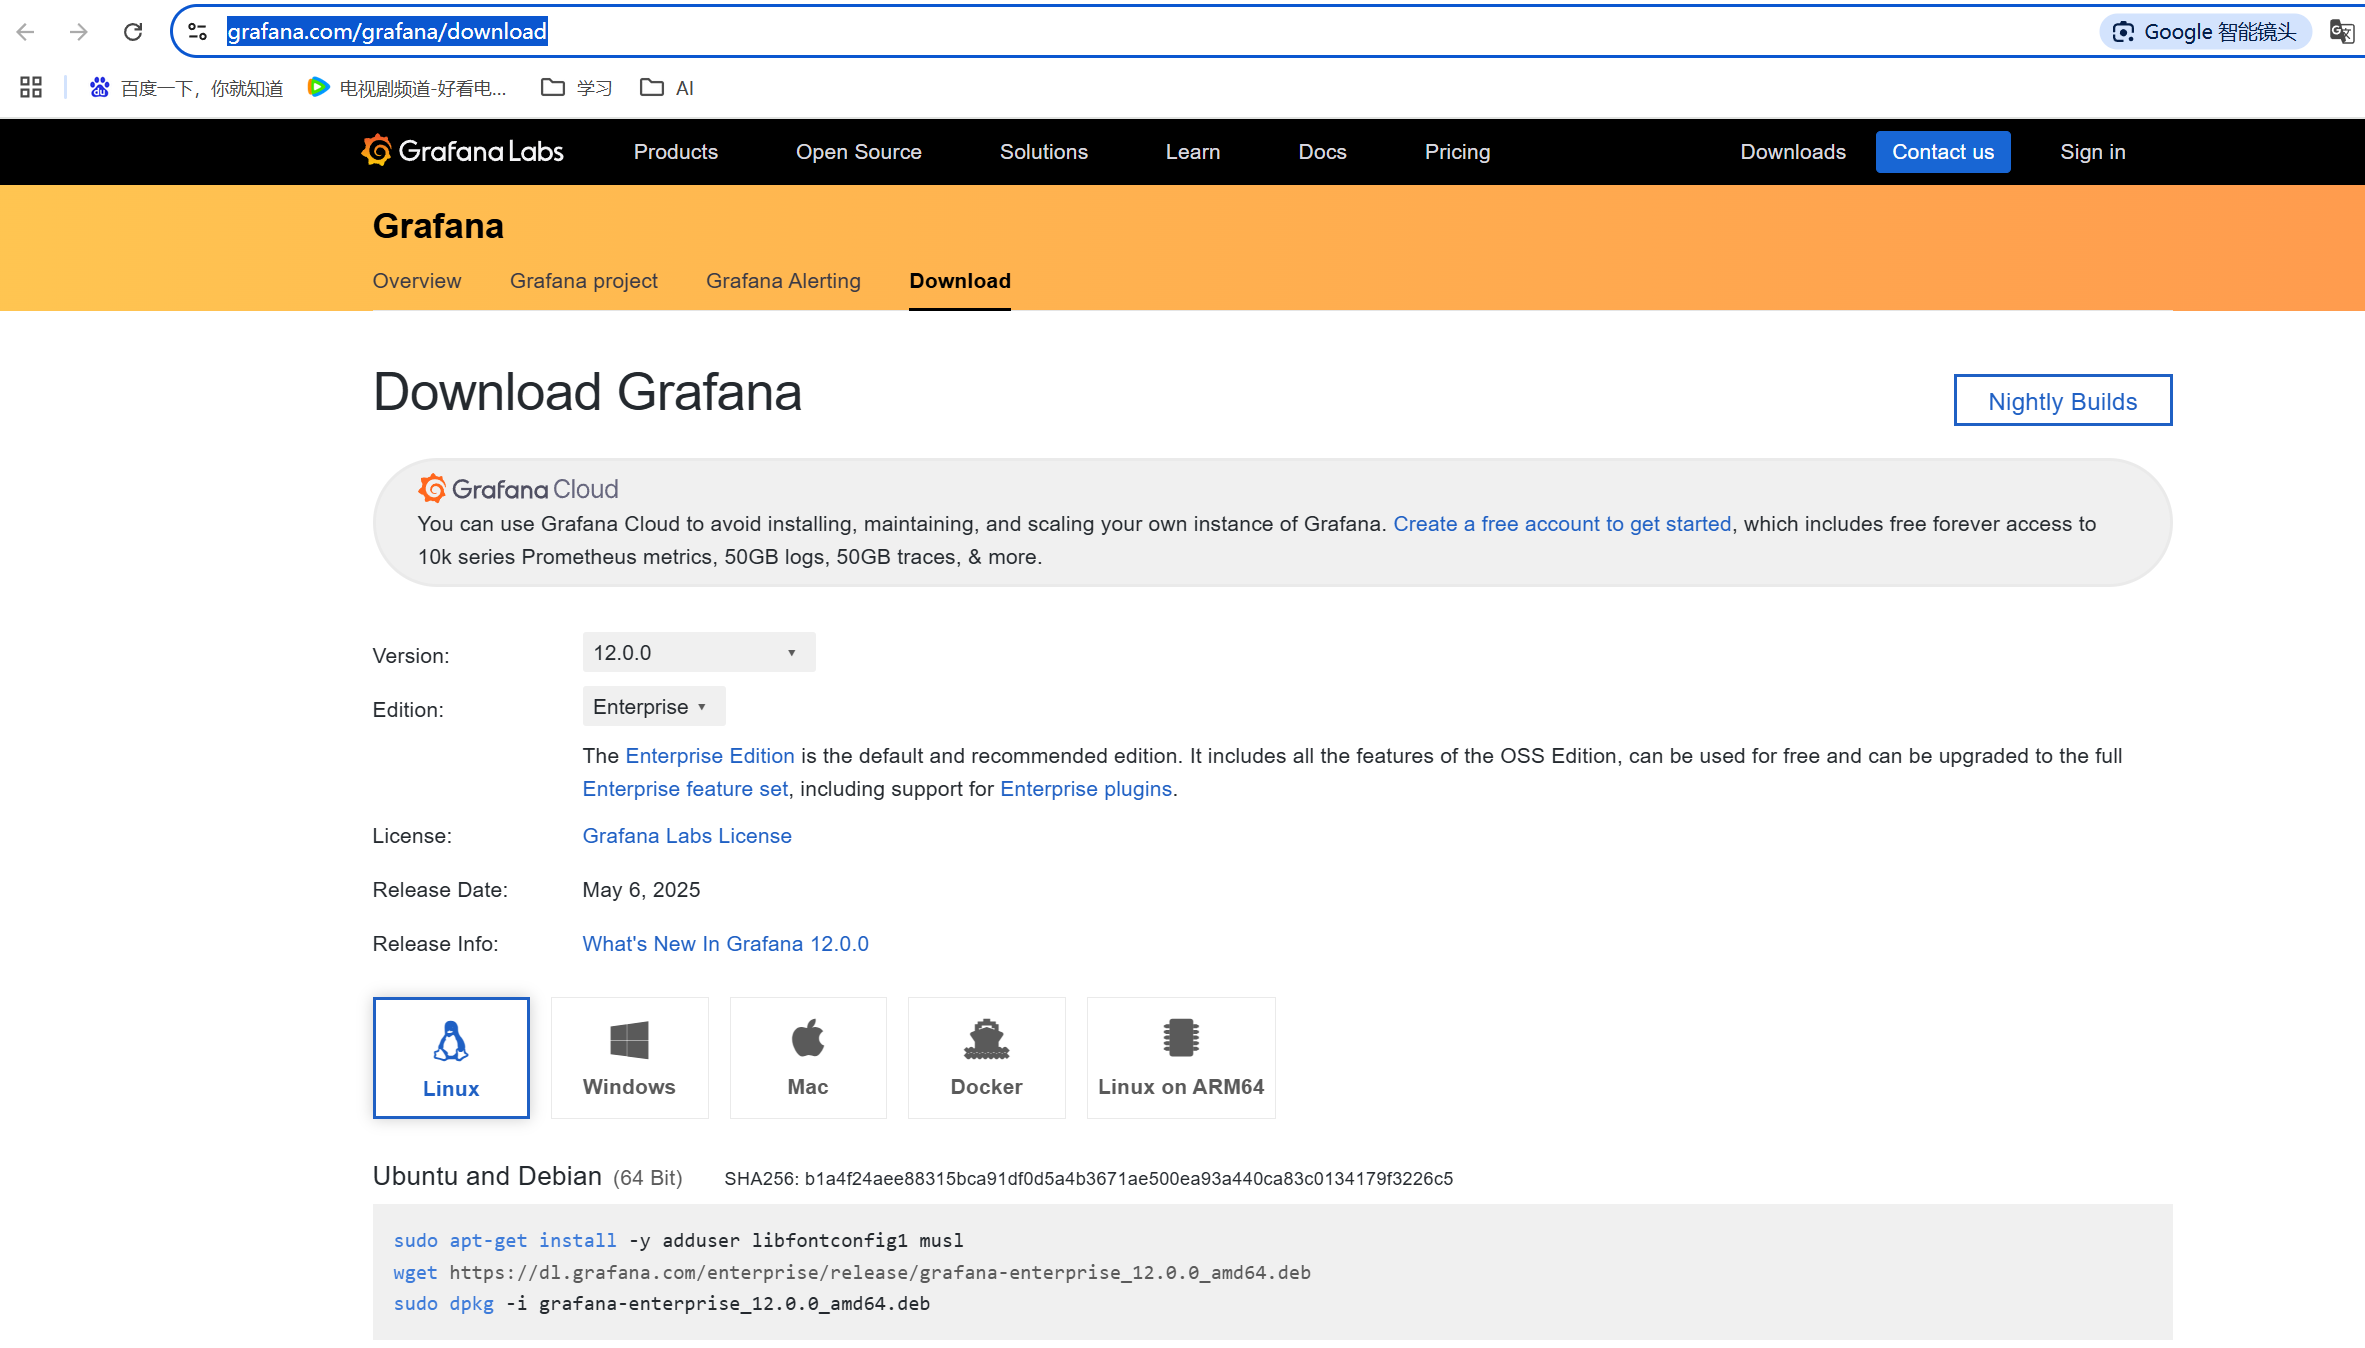
Task: Click the release date May 6, 2025
Action: [641, 890]
